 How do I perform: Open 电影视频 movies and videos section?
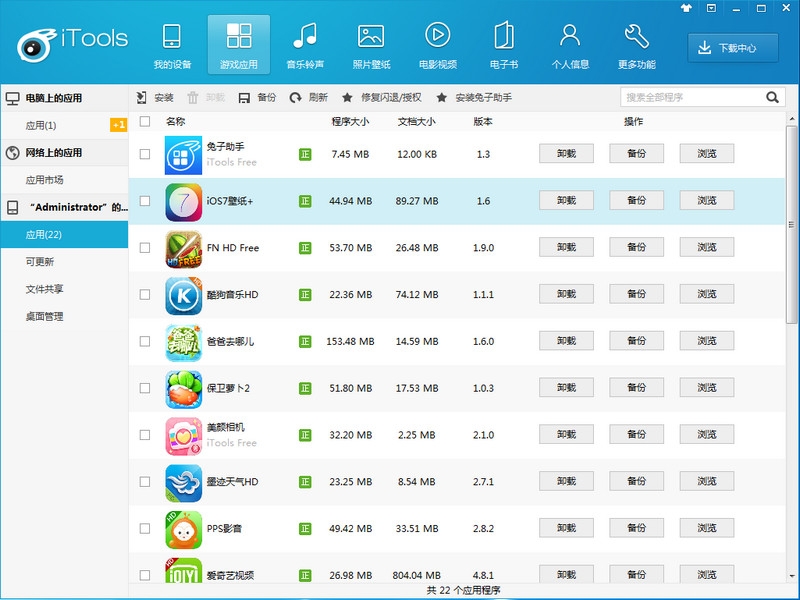coord(437,46)
